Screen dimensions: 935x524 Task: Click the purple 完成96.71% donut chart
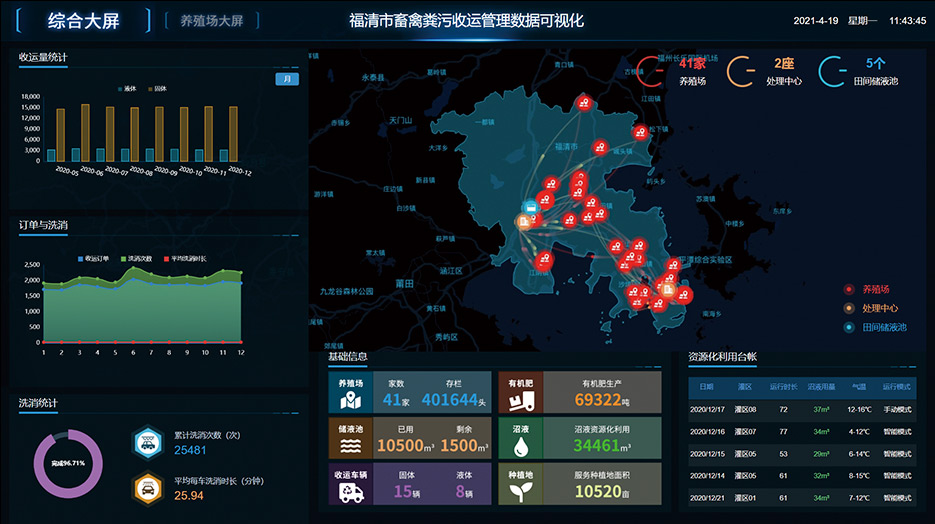68,464
